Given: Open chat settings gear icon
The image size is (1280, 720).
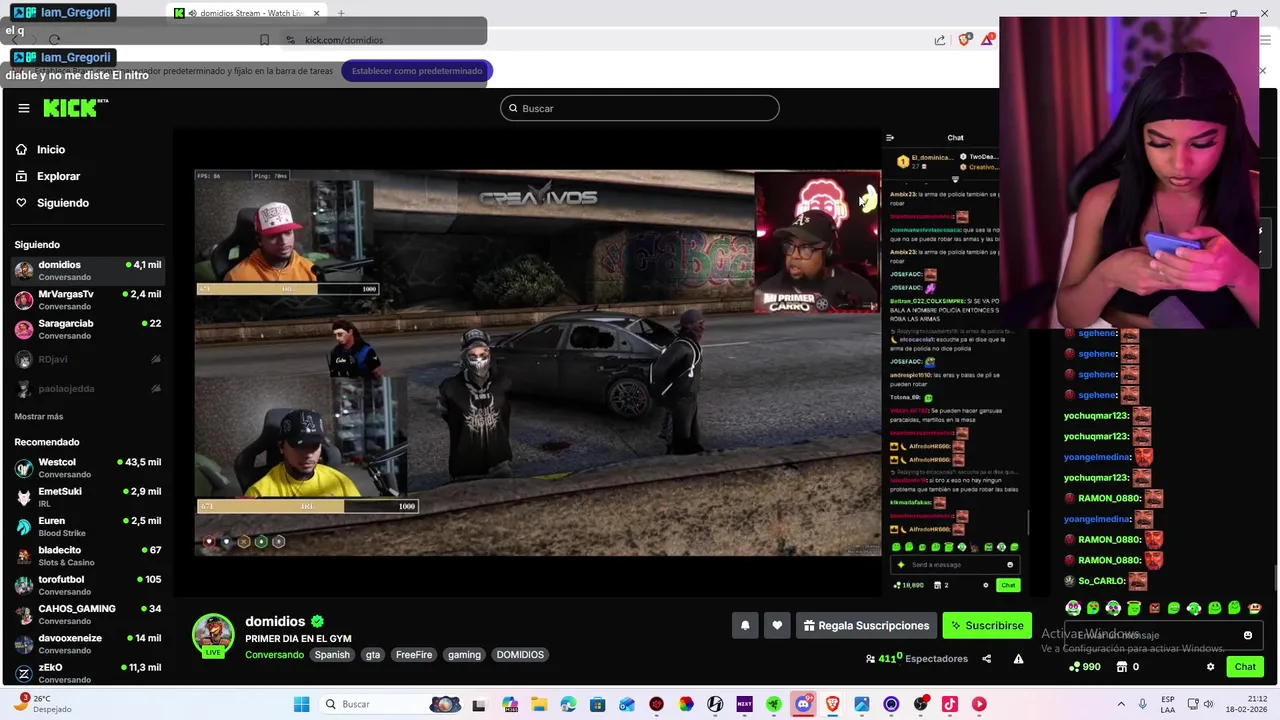Looking at the screenshot, I should (x=1210, y=667).
